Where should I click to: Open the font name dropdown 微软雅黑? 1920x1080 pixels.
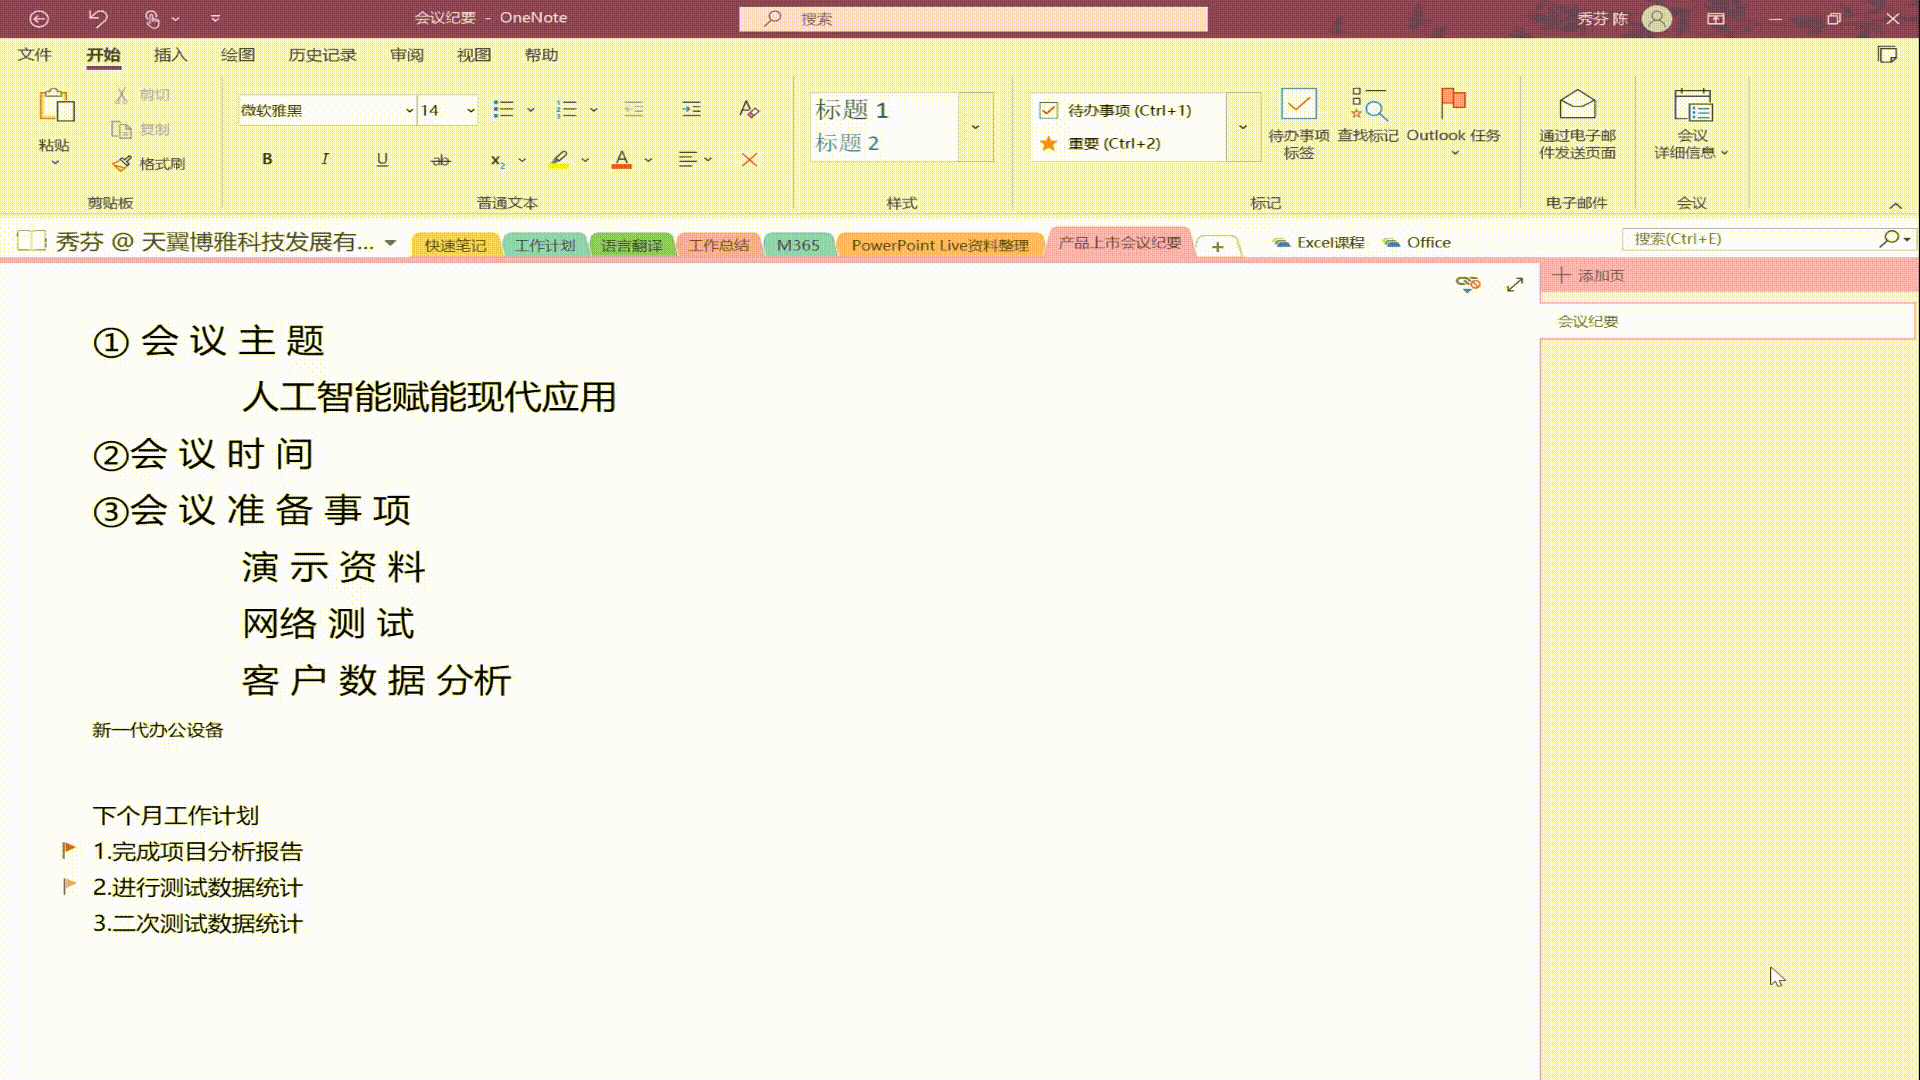(409, 110)
